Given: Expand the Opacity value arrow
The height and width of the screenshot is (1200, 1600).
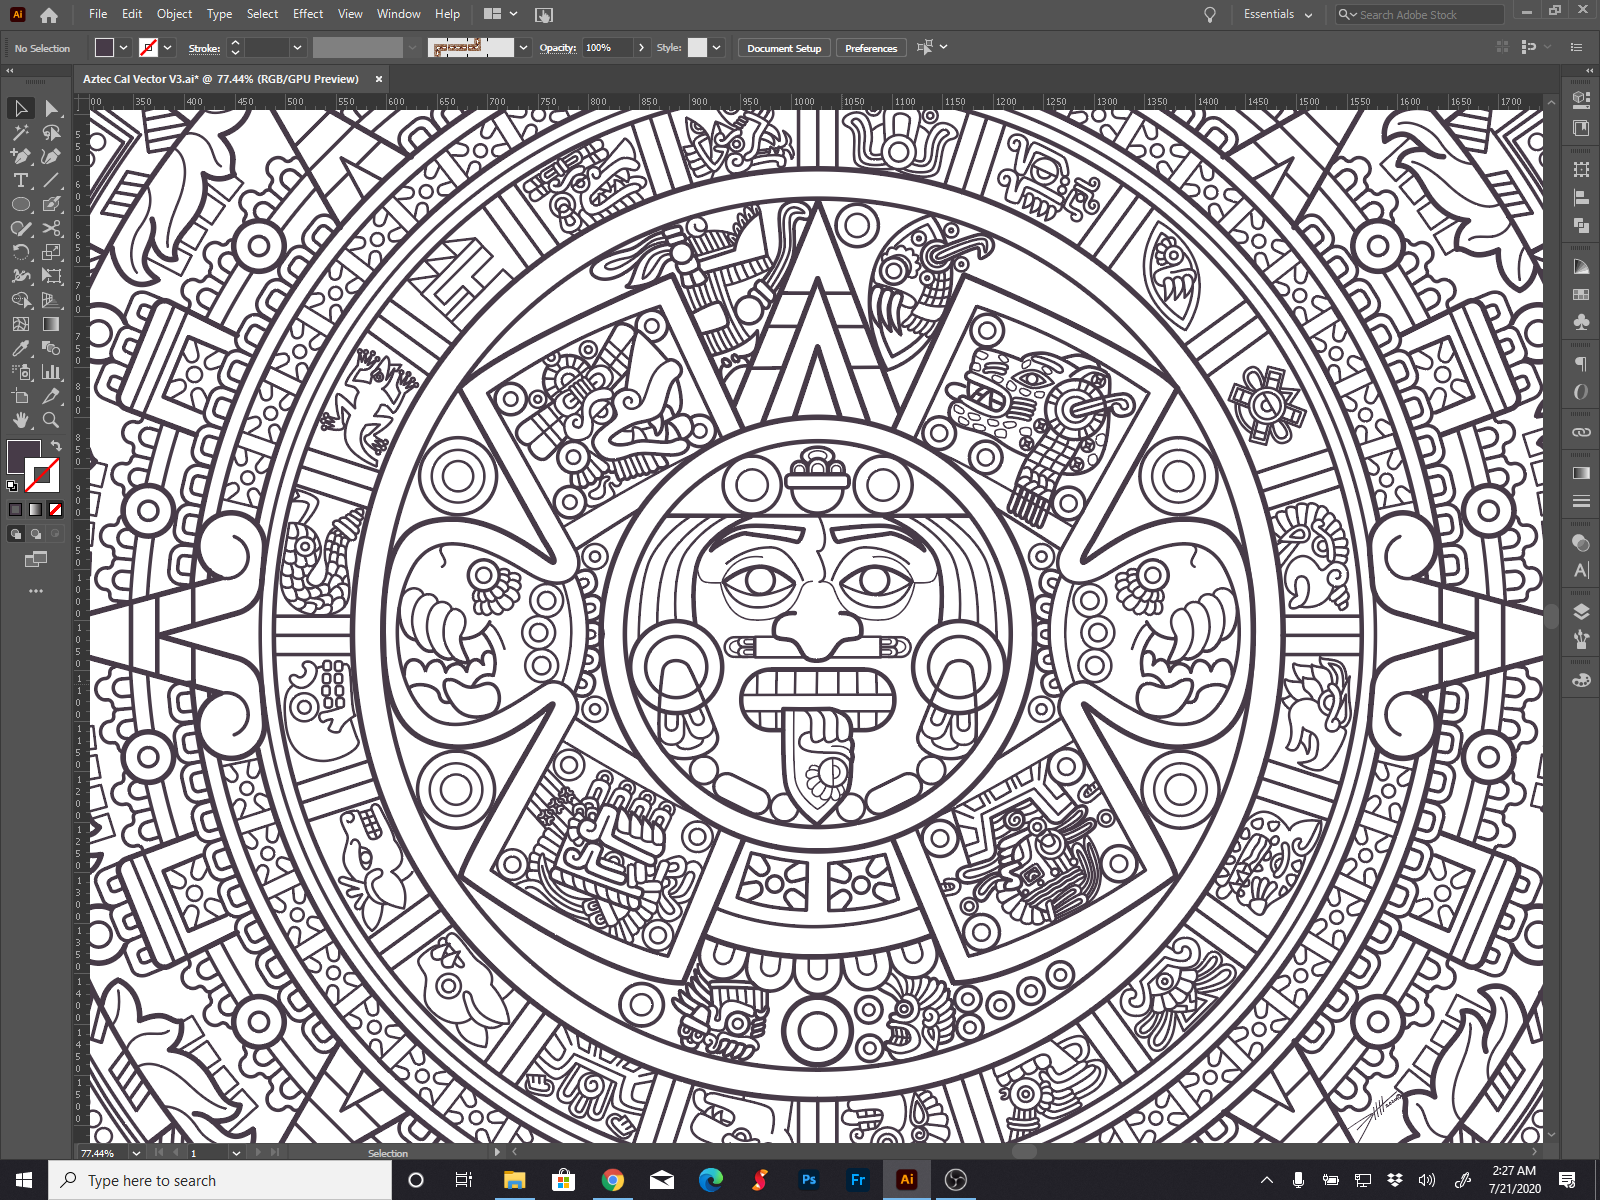Looking at the screenshot, I should pos(641,47).
